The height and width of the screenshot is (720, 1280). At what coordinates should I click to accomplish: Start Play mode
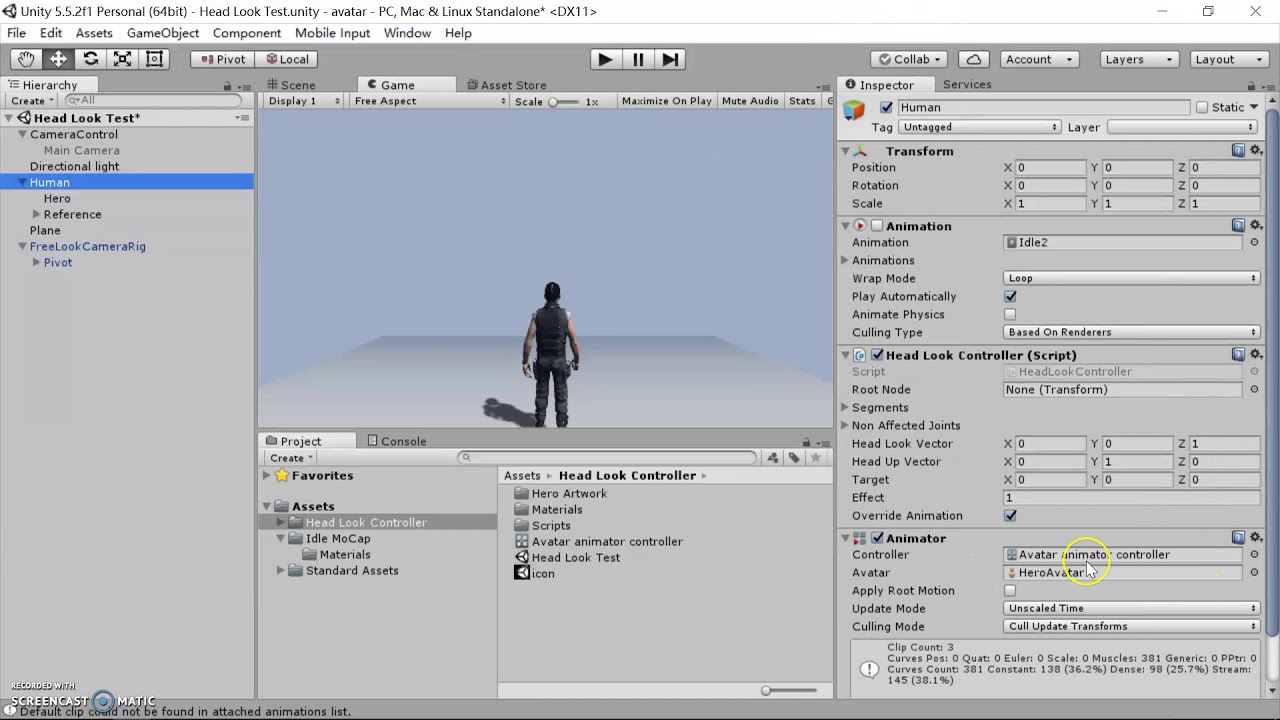[x=605, y=59]
